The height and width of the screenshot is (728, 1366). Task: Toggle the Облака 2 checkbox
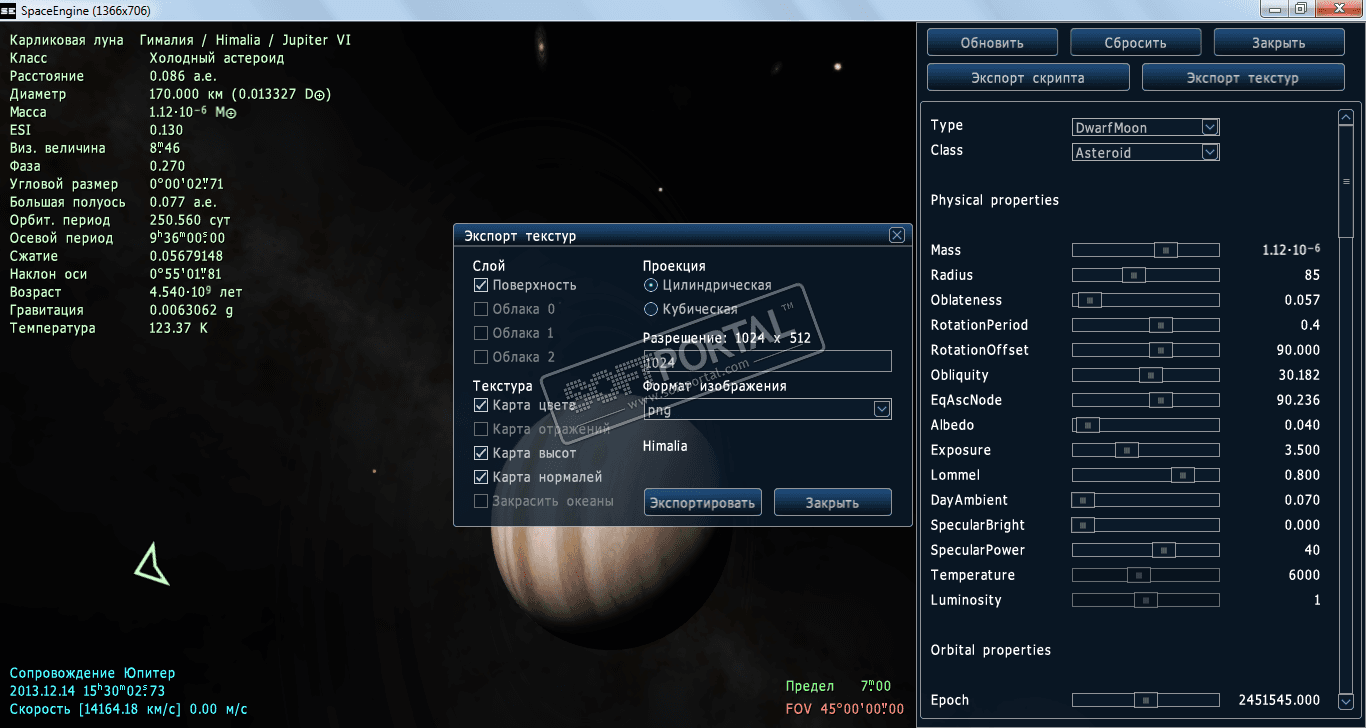click(x=481, y=357)
